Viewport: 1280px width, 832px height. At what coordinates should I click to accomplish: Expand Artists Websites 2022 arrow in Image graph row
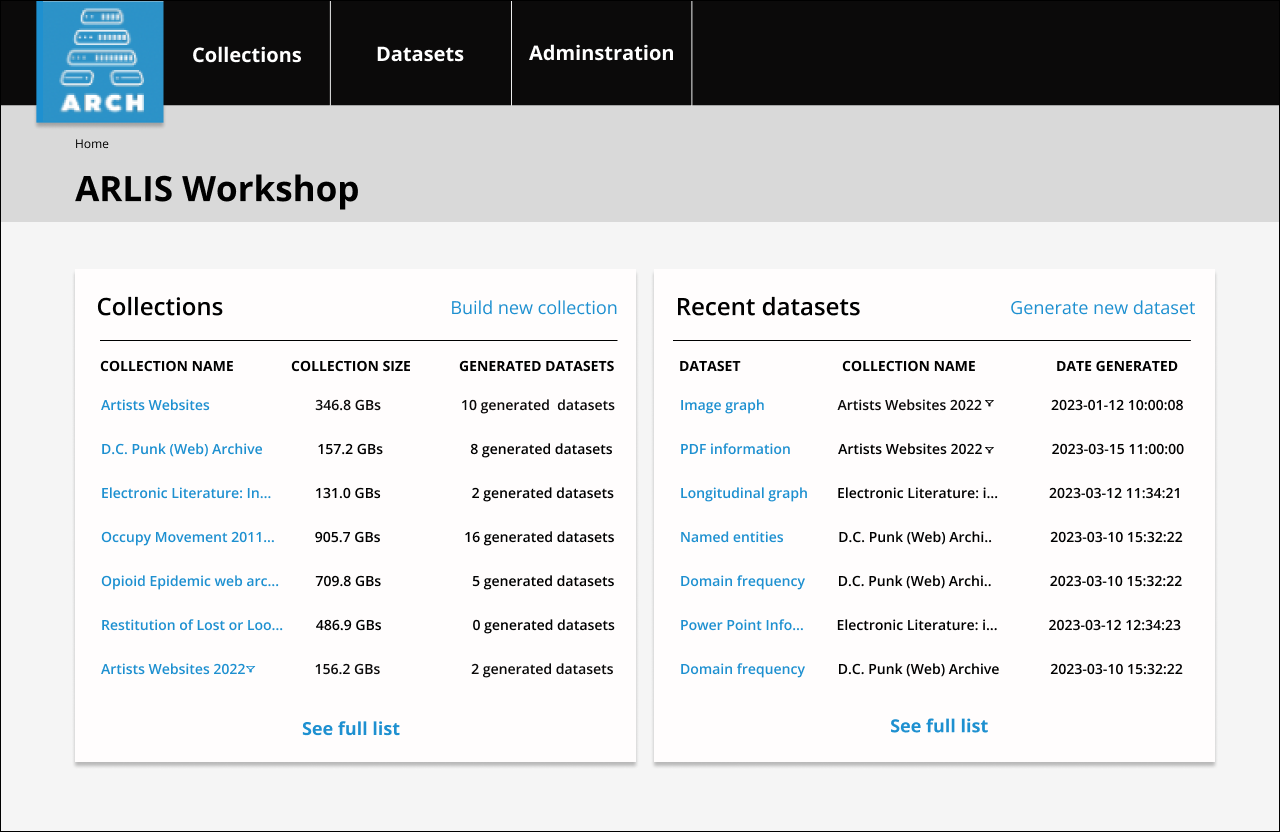[x=989, y=403]
